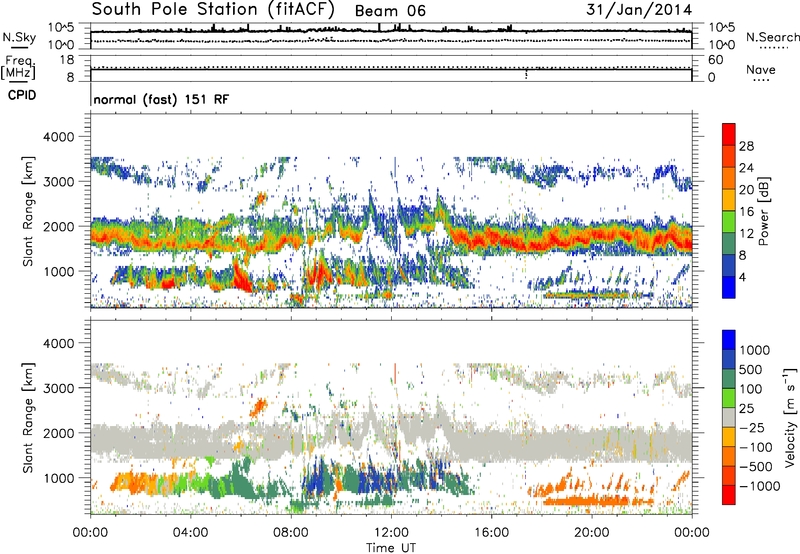Click the date '31/Jan/2014'

pos(639,9)
